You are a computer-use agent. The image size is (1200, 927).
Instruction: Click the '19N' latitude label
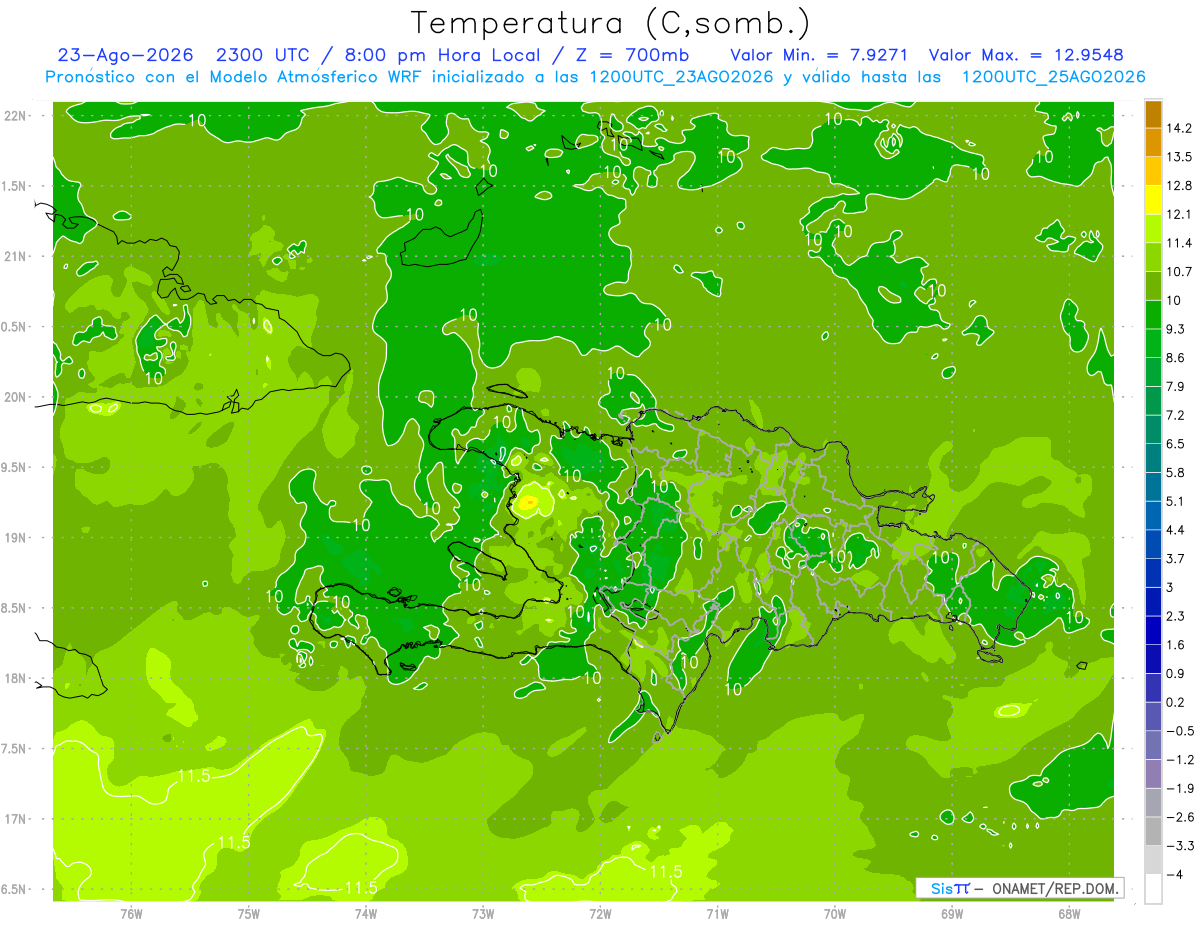pos(15,538)
